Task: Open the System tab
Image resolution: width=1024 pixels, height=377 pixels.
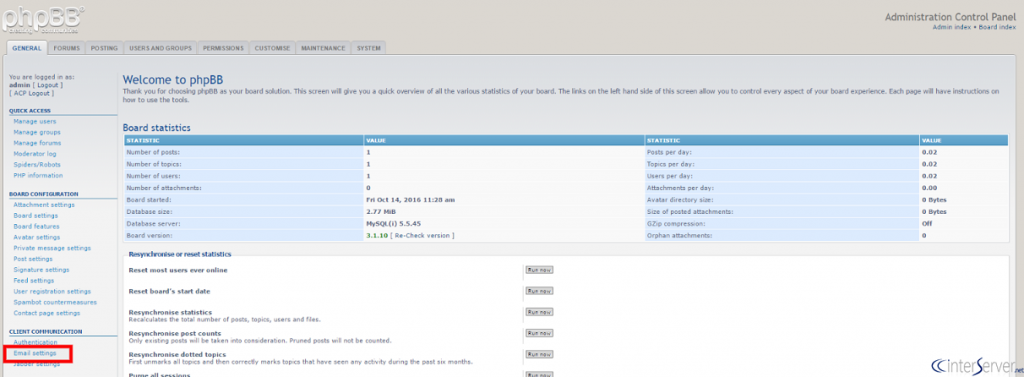Action: pyautogui.click(x=369, y=48)
